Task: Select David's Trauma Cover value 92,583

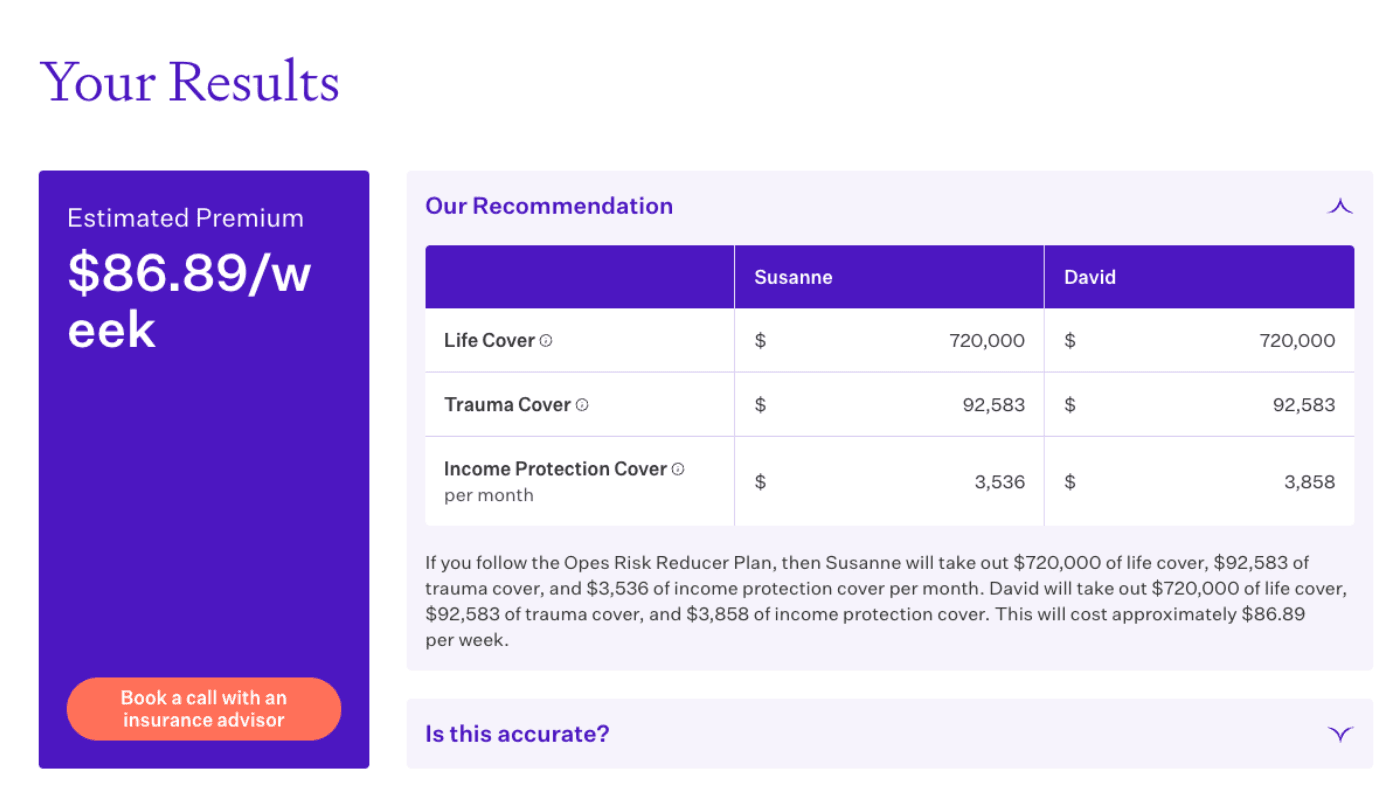Action: (x=1303, y=405)
